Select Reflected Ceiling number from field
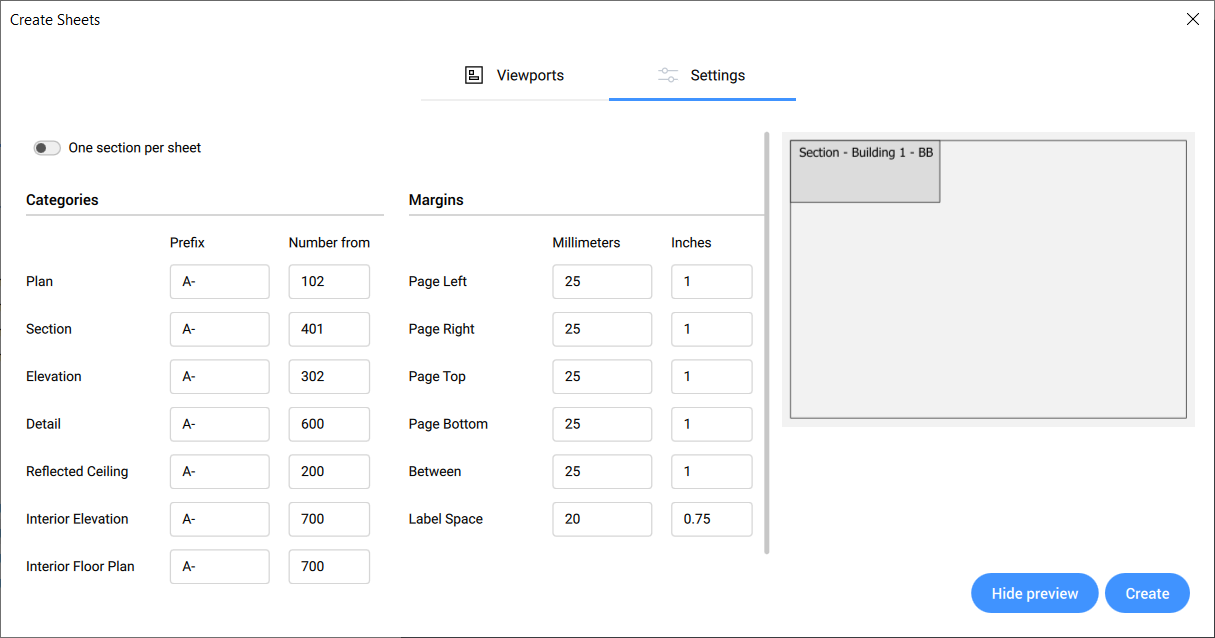 point(329,472)
